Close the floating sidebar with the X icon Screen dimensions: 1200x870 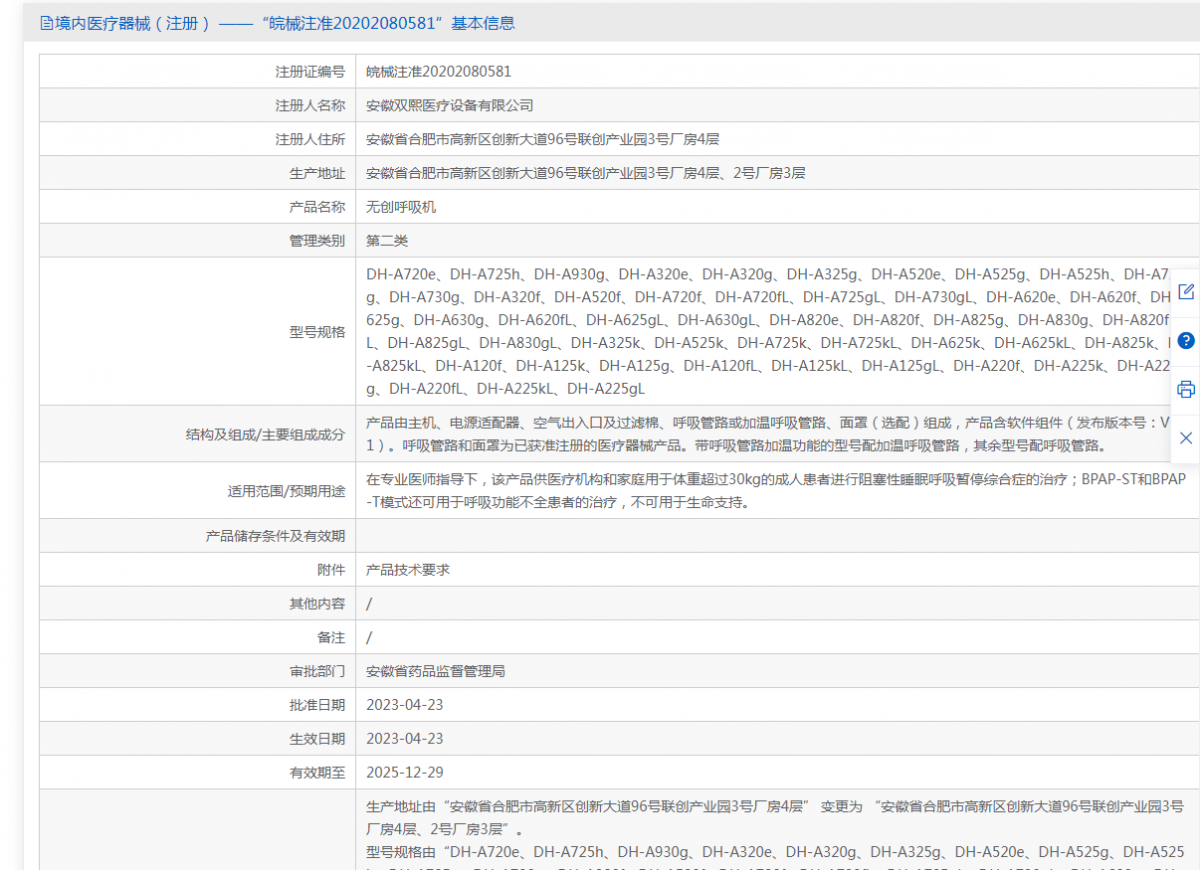[x=1186, y=438]
